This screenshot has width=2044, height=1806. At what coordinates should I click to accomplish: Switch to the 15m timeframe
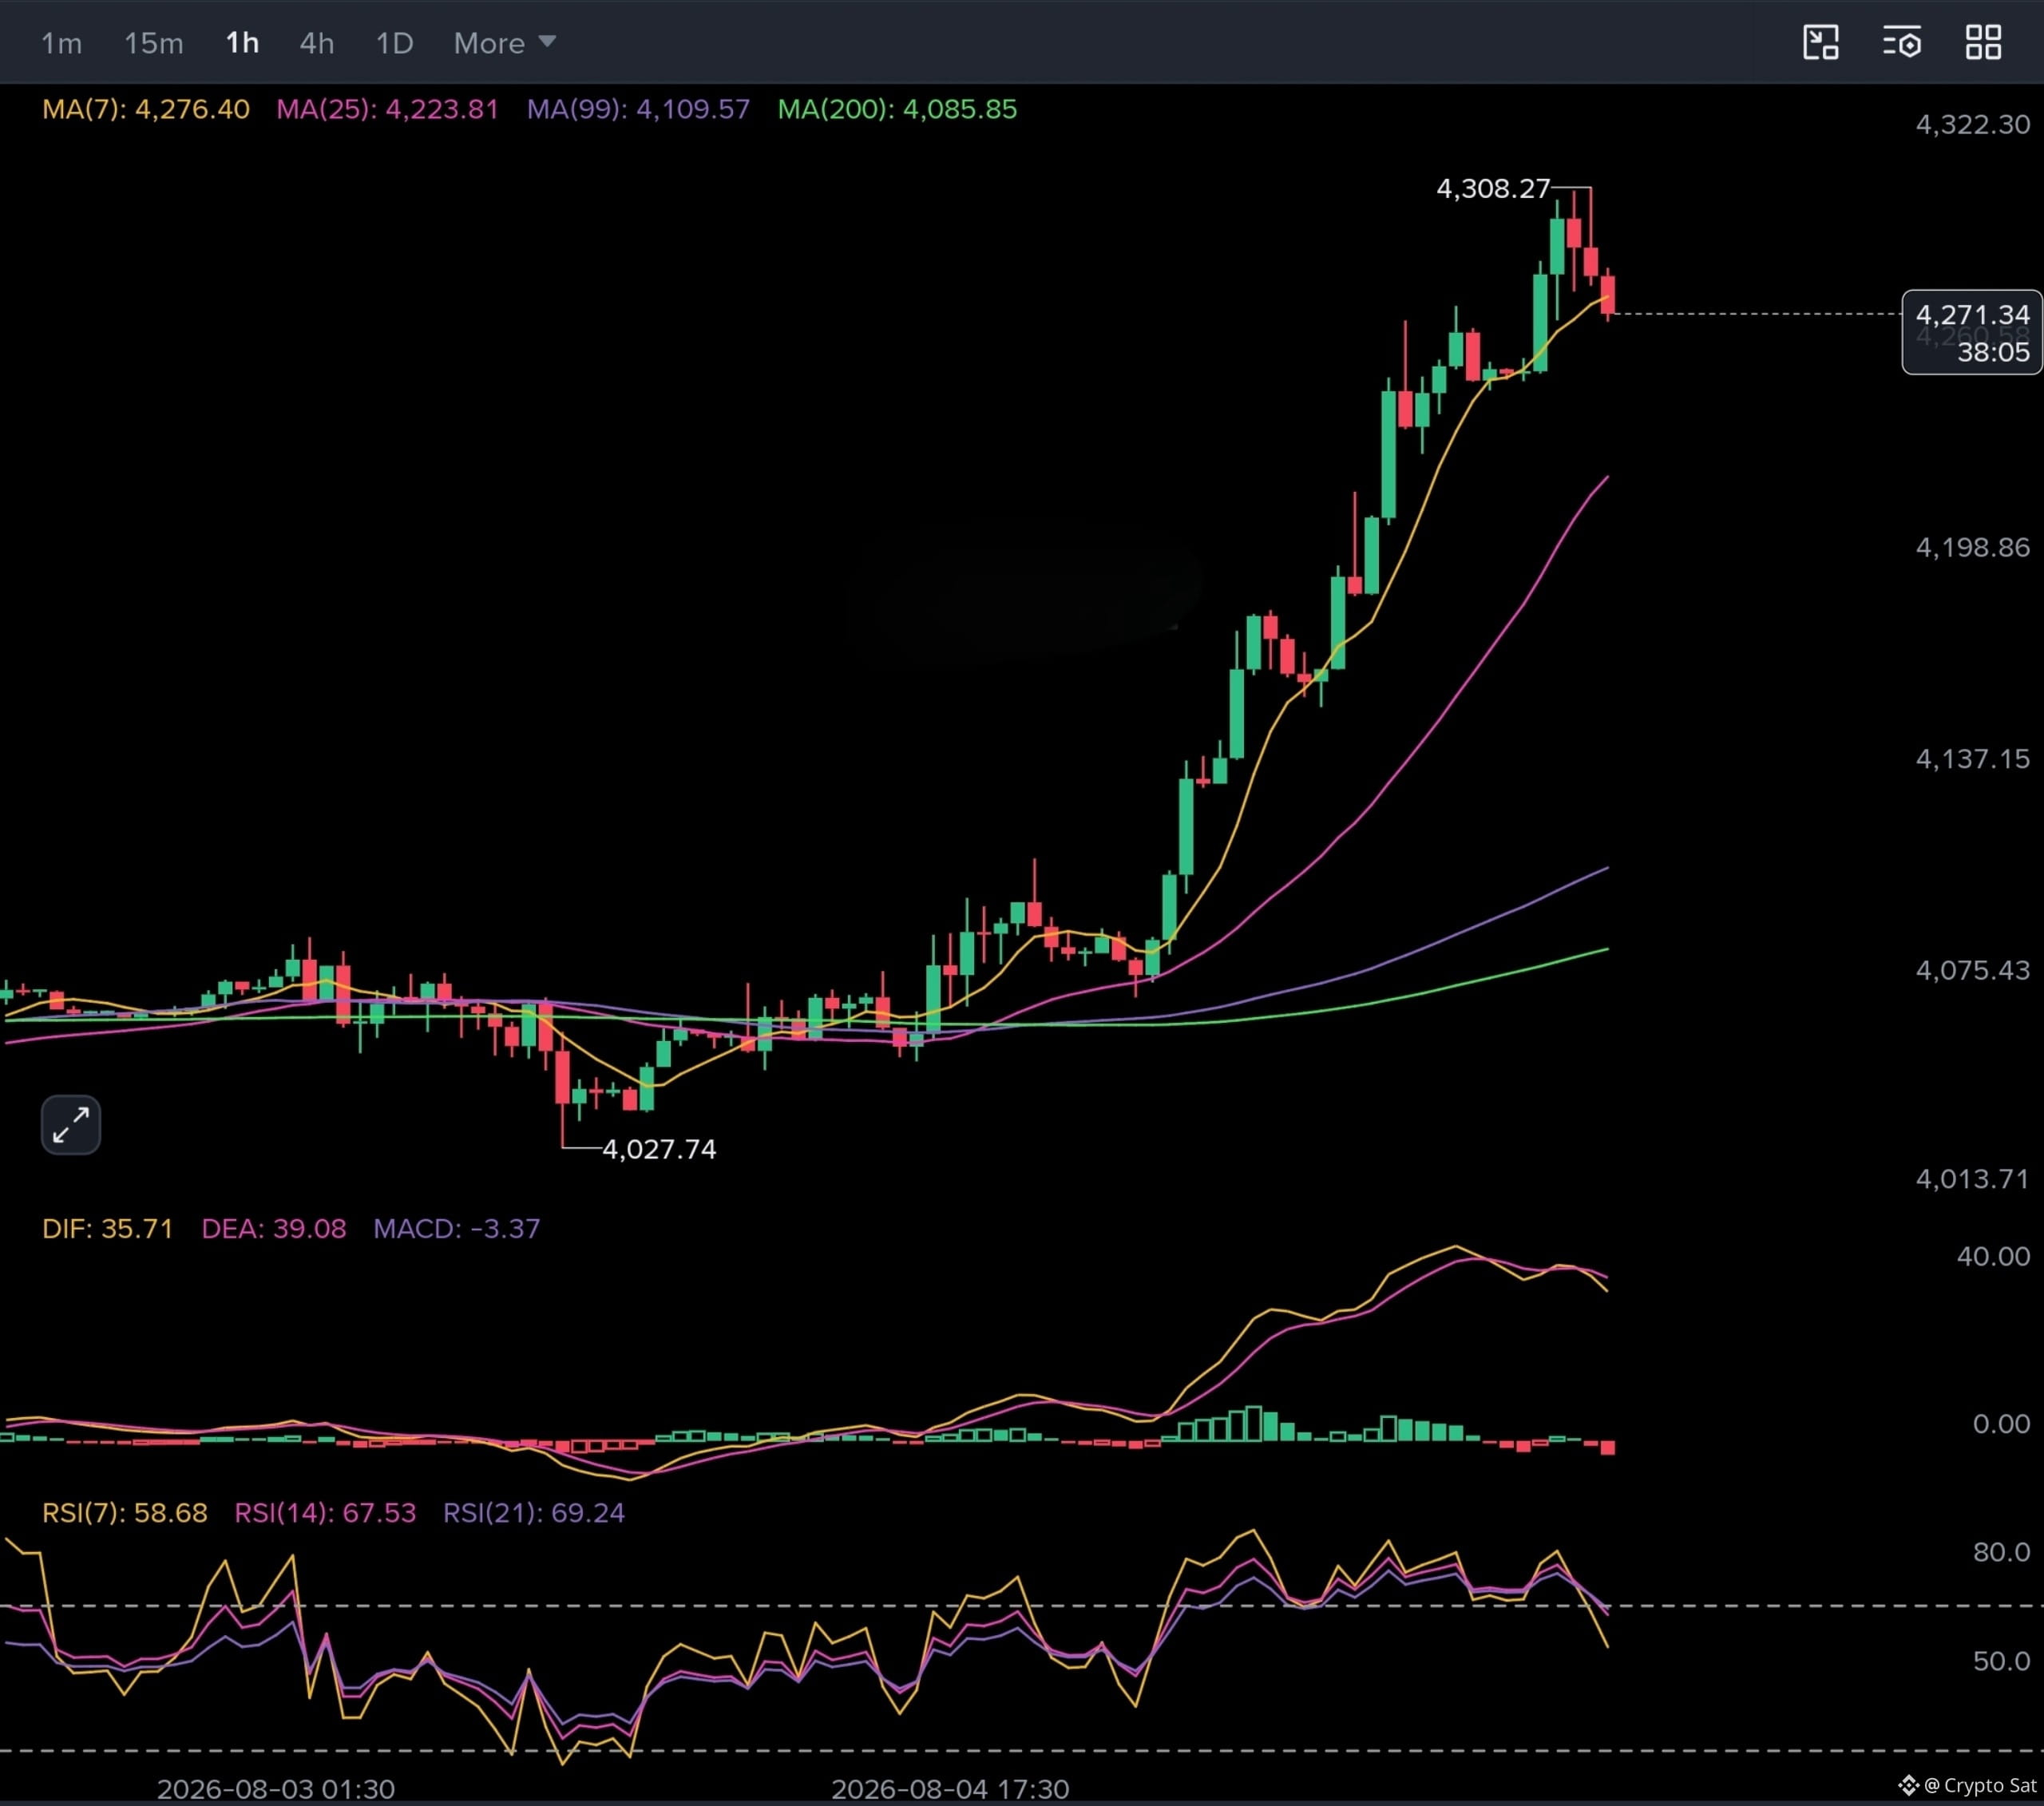(154, 43)
